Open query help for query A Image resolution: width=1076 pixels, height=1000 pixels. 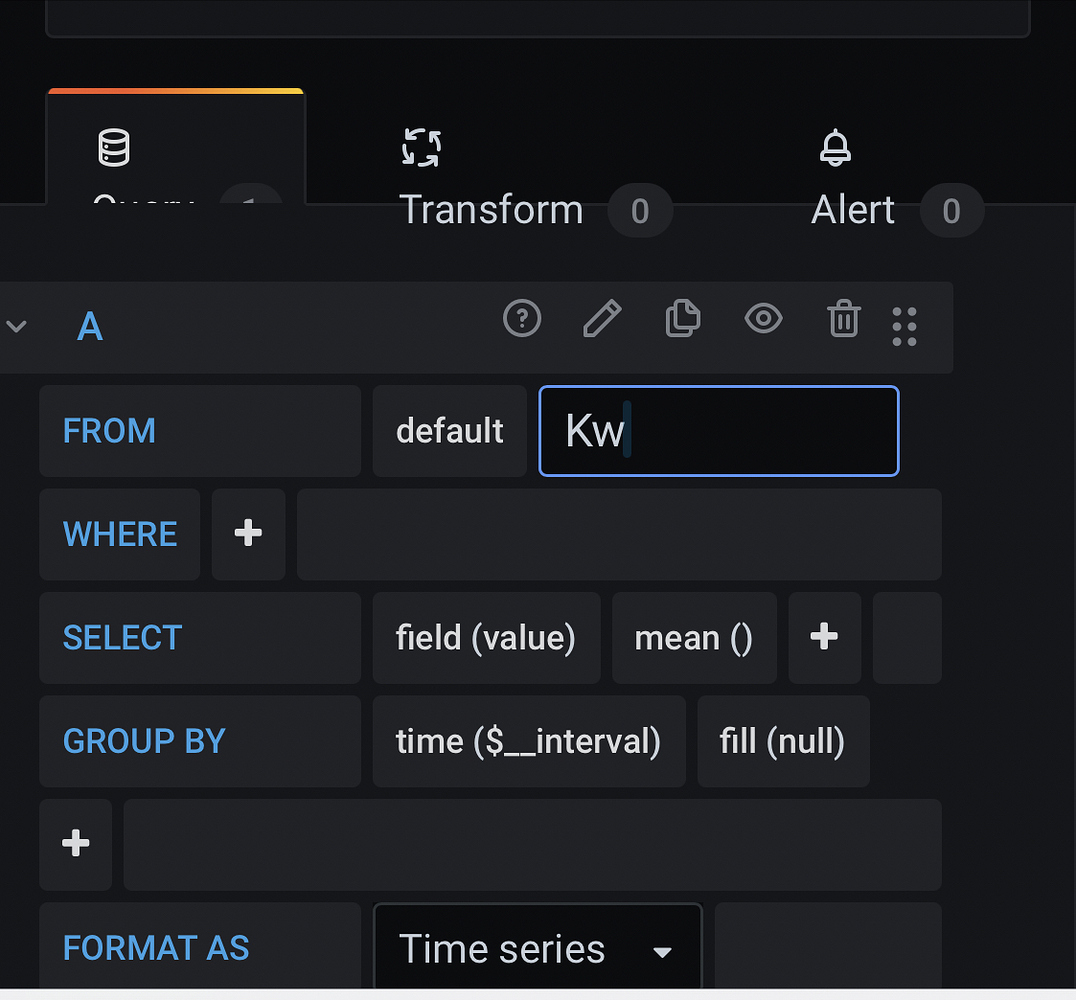click(x=521, y=319)
